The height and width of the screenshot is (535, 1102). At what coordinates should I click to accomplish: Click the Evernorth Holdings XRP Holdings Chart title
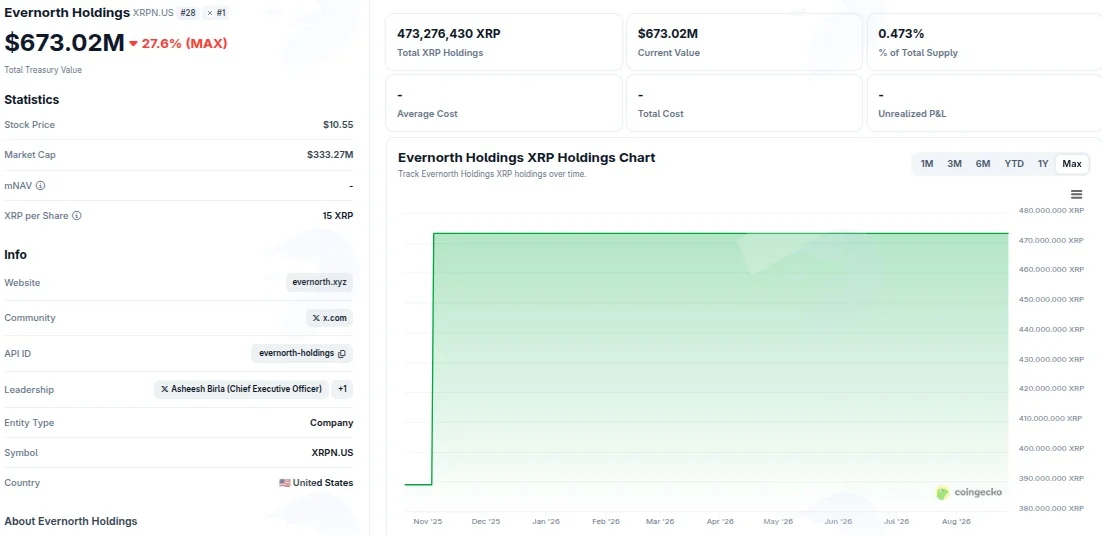(526, 157)
